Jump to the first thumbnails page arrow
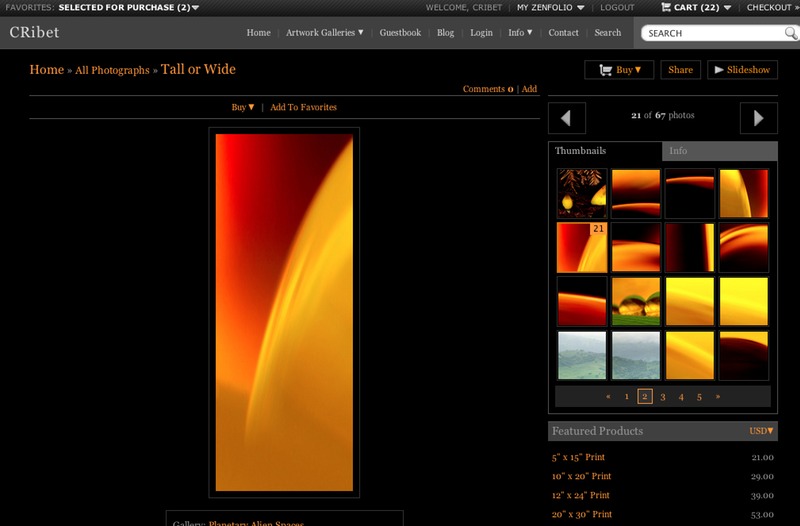This screenshot has width=800, height=526. click(608, 397)
